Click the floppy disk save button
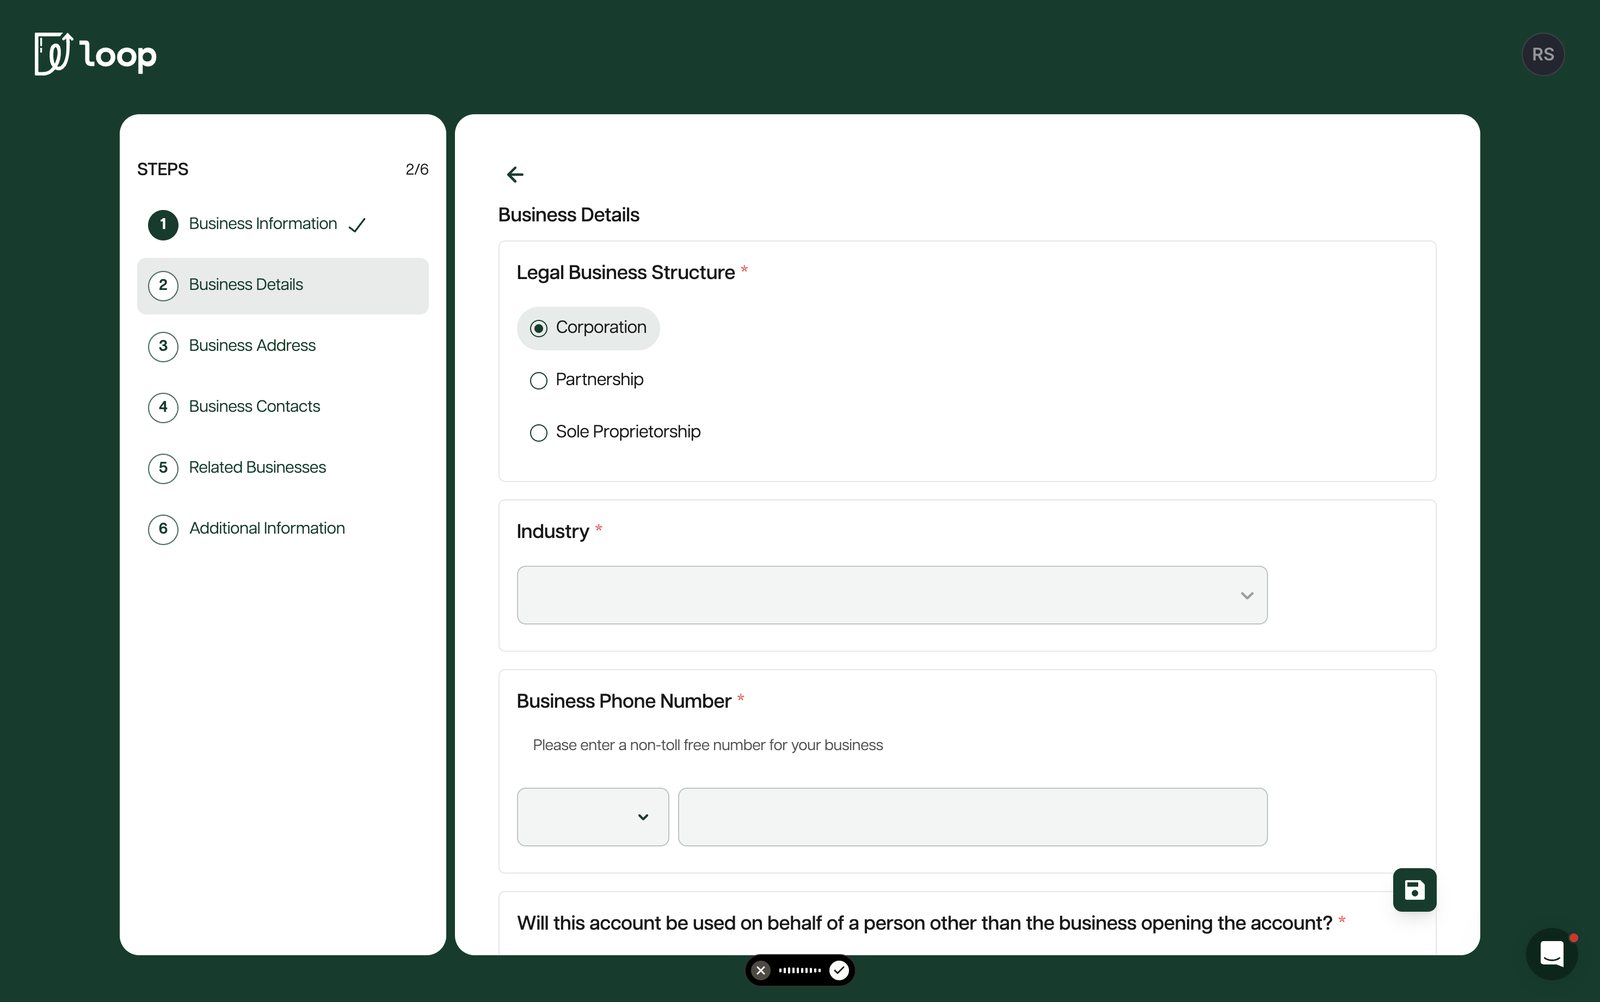 pos(1414,890)
